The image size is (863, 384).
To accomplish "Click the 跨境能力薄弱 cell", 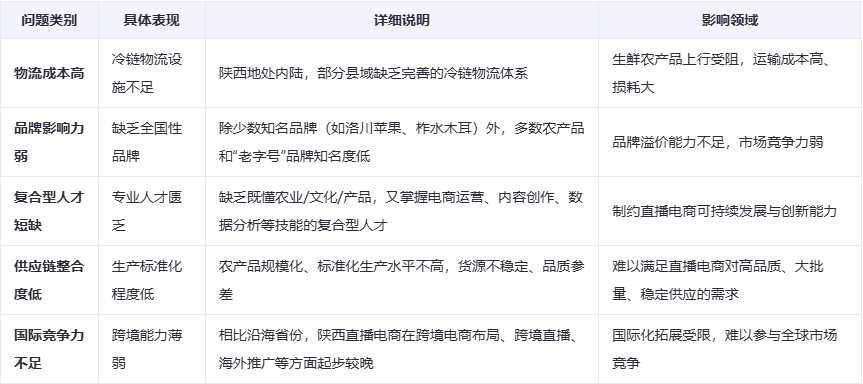I will click(152, 349).
